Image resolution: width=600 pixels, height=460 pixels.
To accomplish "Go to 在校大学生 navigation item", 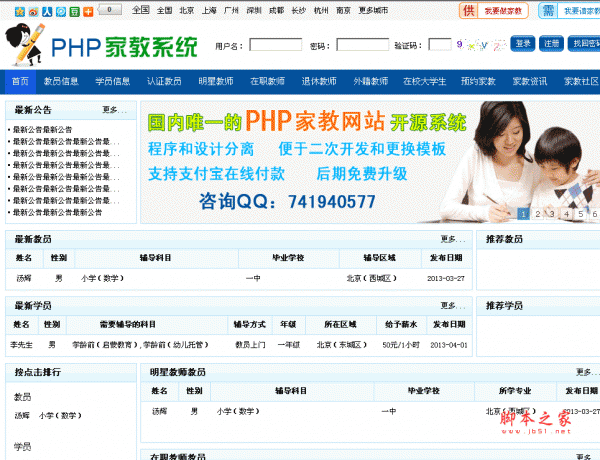I will pos(425,81).
